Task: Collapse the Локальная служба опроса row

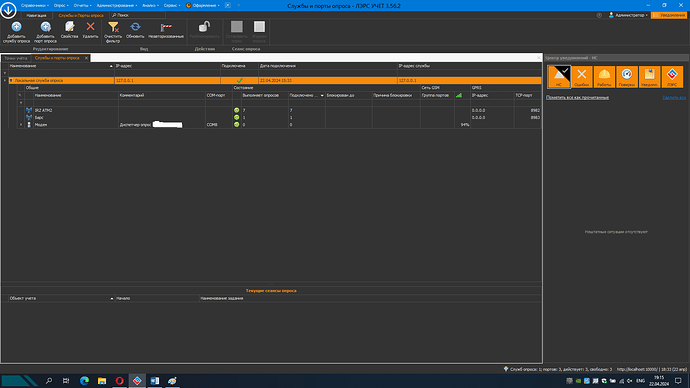Action: (5, 81)
